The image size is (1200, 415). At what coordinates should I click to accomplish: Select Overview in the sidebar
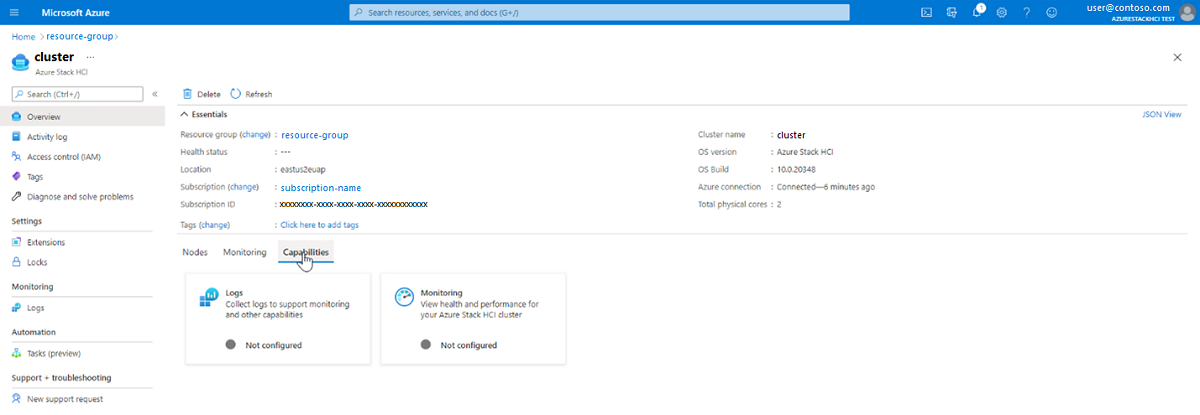[x=82, y=117]
